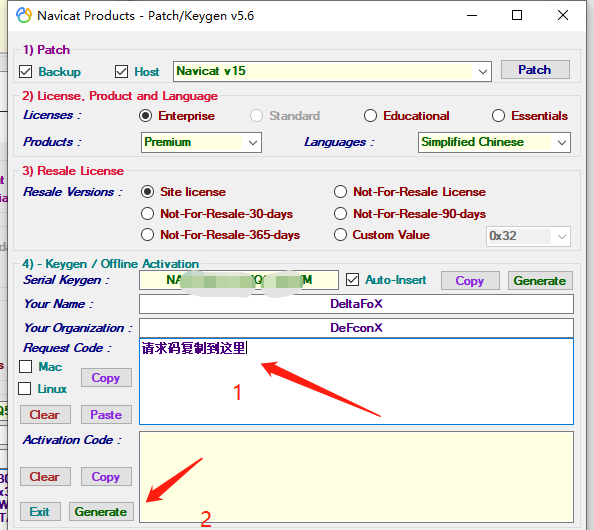This screenshot has height=530, width=594.
Task: Toggle the Linux checkbox
Action: click(25, 388)
